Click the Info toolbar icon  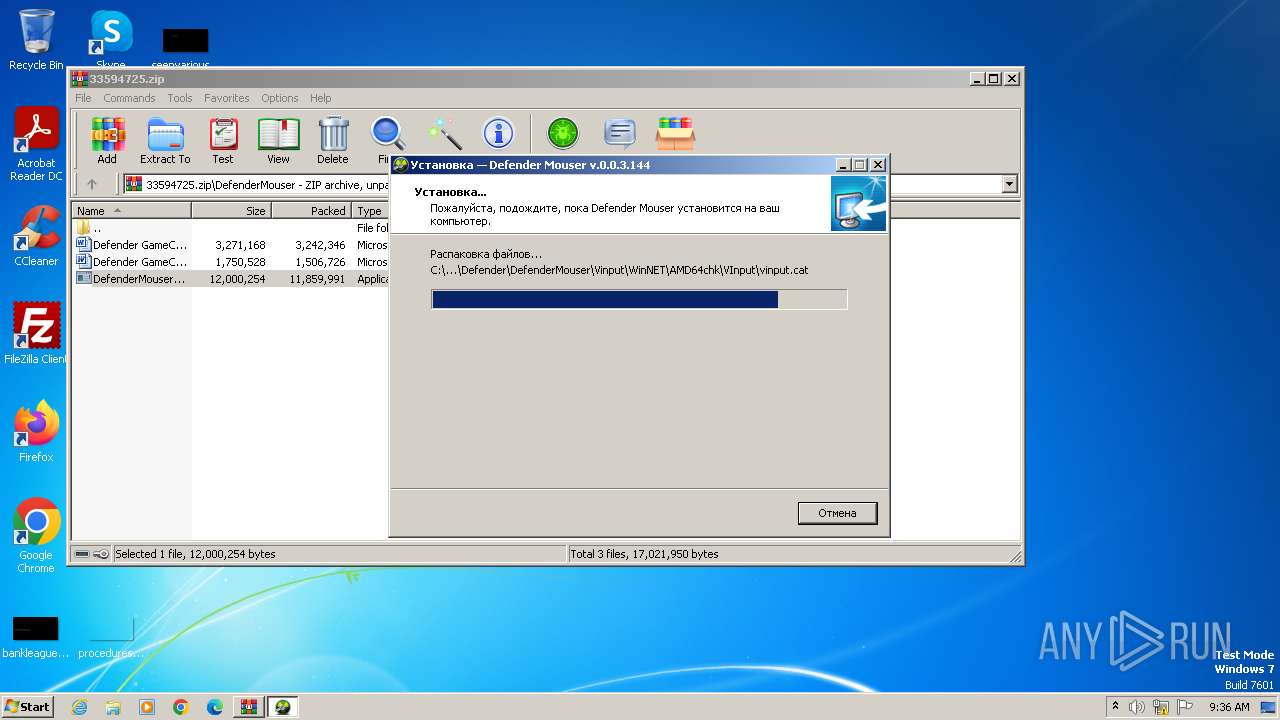(498, 133)
